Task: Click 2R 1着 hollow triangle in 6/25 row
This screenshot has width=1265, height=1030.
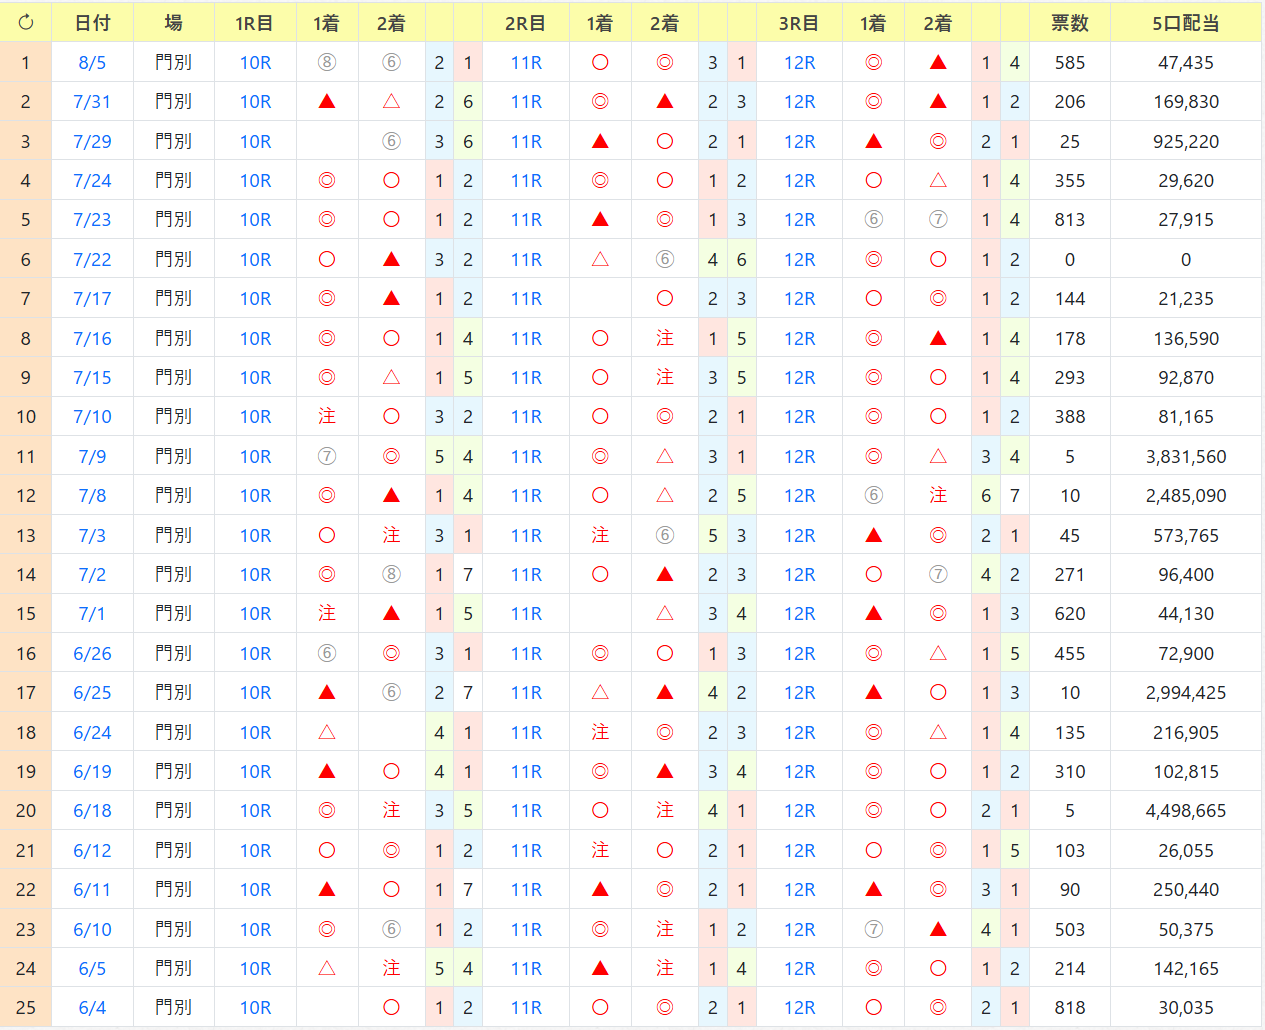Action: [x=600, y=693]
